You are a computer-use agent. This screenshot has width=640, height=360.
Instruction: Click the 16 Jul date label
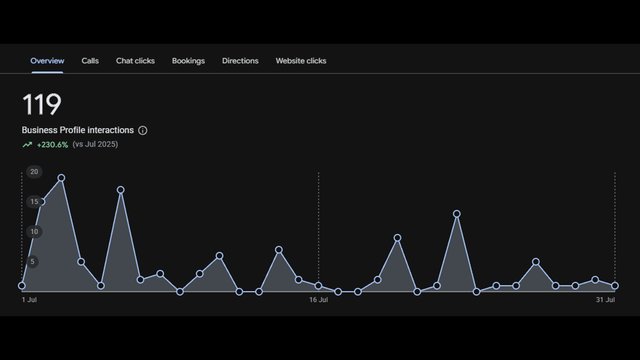click(x=318, y=300)
